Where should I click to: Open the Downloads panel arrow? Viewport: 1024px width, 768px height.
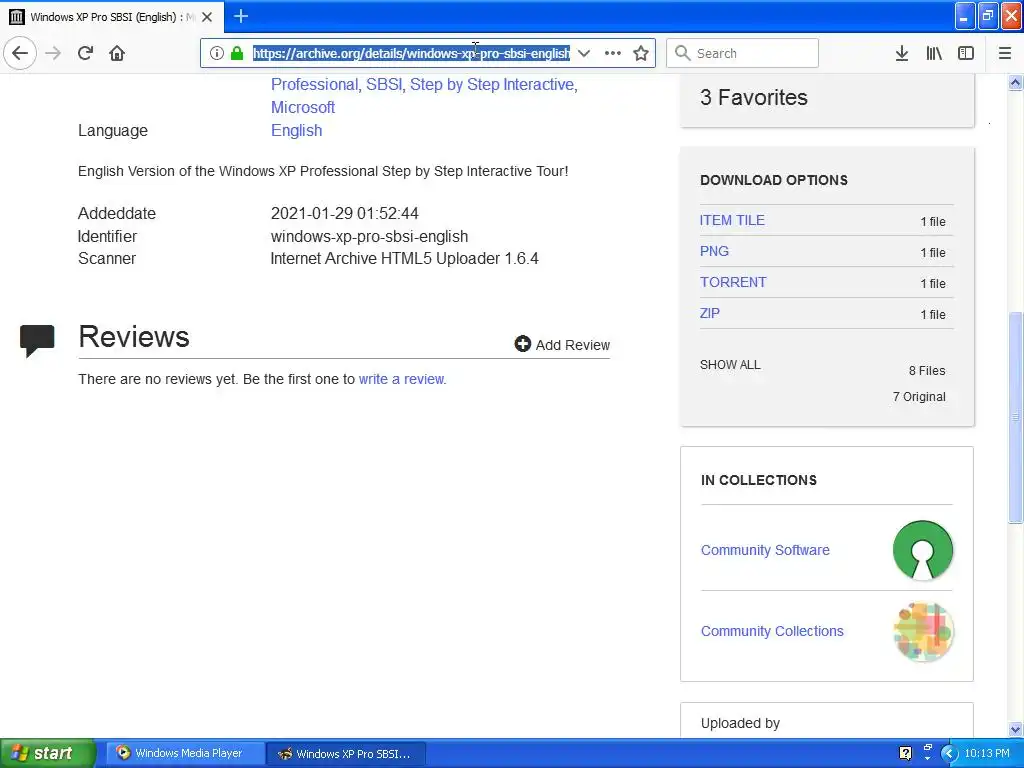[x=901, y=53]
